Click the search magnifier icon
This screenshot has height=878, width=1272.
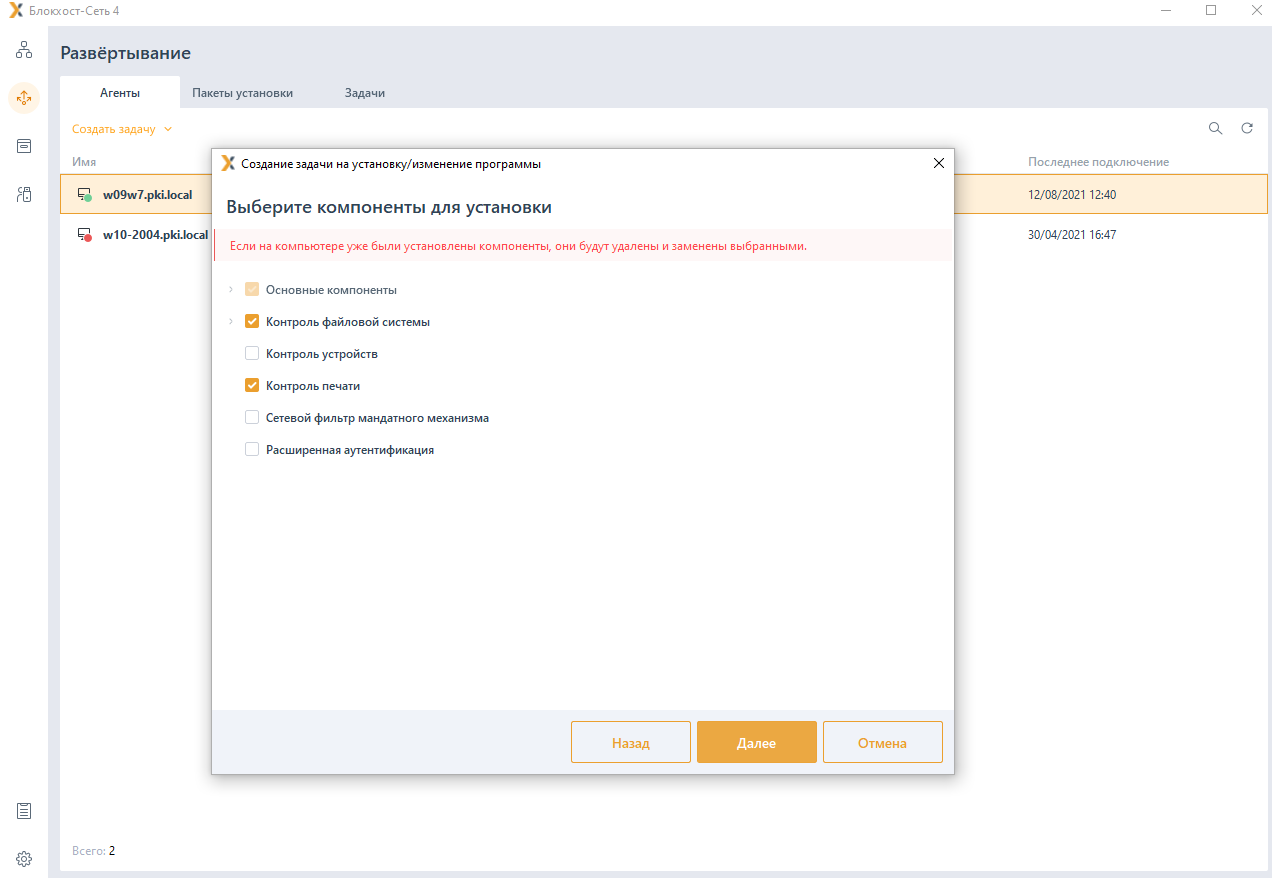1215,128
